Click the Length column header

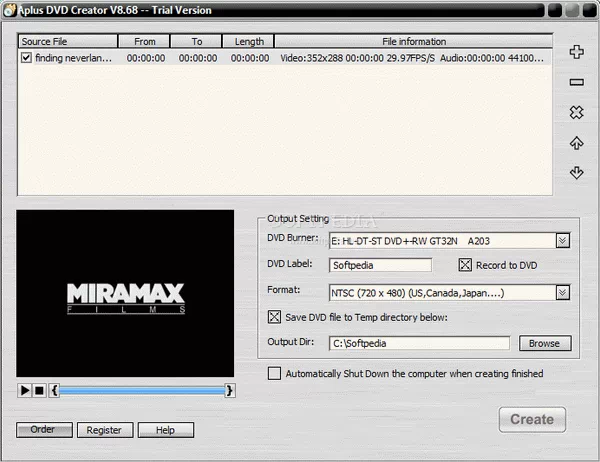click(x=248, y=41)
